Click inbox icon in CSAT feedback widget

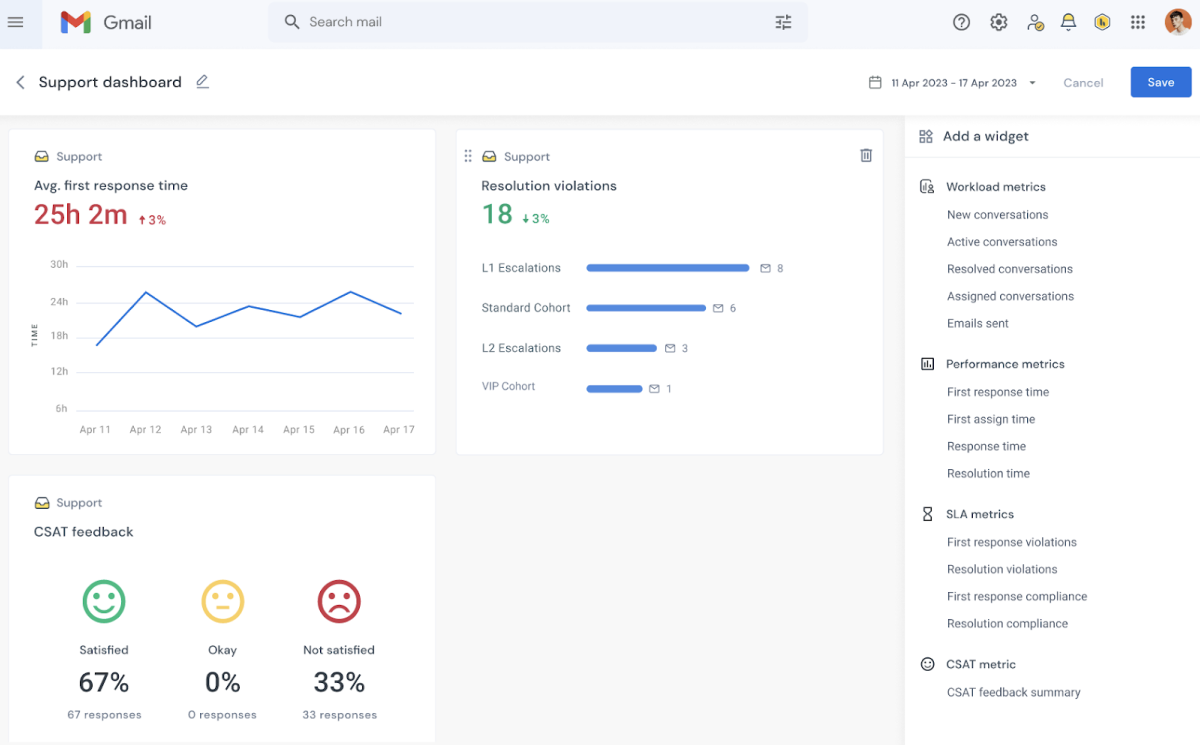coord(41,502)
